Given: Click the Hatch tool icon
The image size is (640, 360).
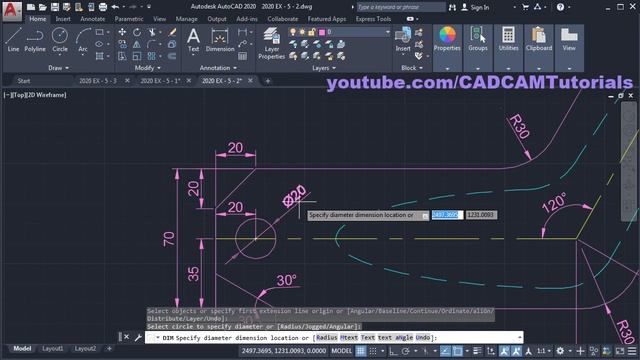Looking at the screenshot, I should (x=99, y=56).
